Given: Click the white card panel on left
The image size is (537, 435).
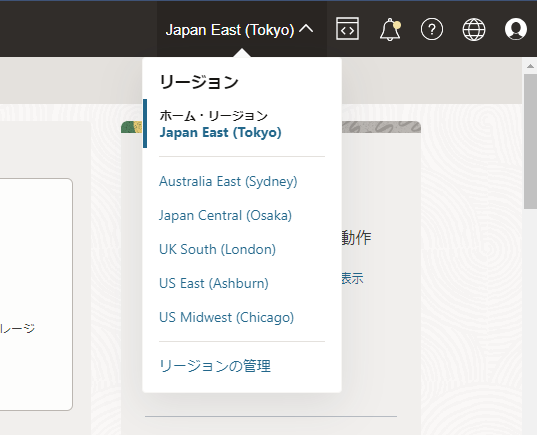Looking at the screenshot, I should 36,294.
